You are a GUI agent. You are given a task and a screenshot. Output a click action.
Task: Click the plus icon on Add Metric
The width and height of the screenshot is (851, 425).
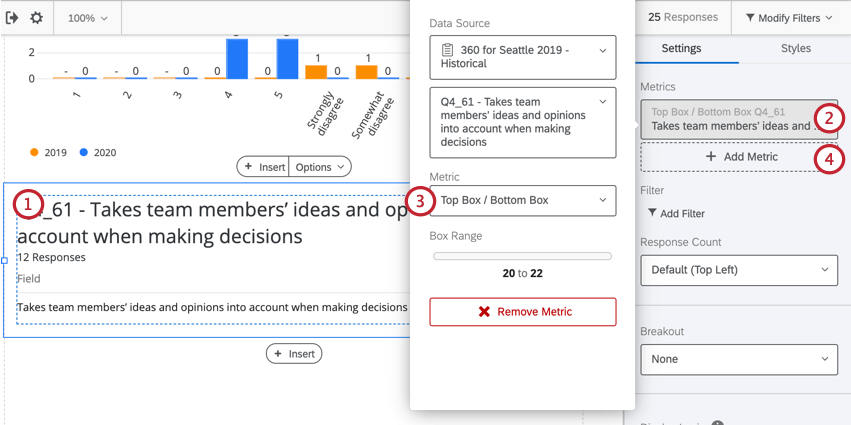click(711, 157)
